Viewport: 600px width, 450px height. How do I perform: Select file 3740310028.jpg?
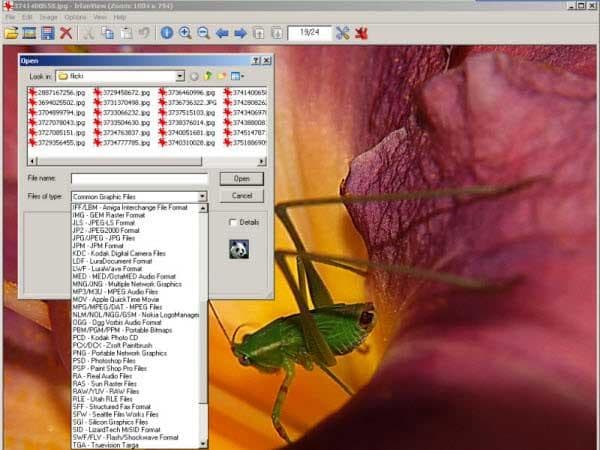pyautogui.click(x=187, y=142)
